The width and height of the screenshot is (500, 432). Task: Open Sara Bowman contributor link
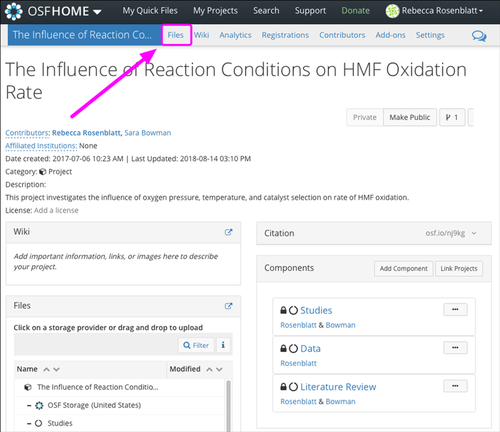click(x=148, y=133)
